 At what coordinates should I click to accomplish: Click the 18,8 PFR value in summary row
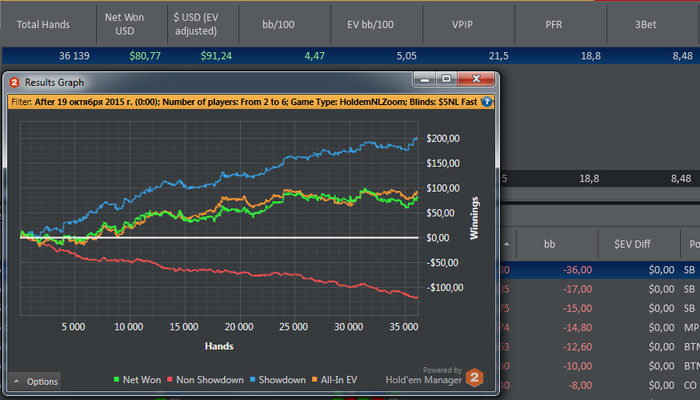pos(589,179)
